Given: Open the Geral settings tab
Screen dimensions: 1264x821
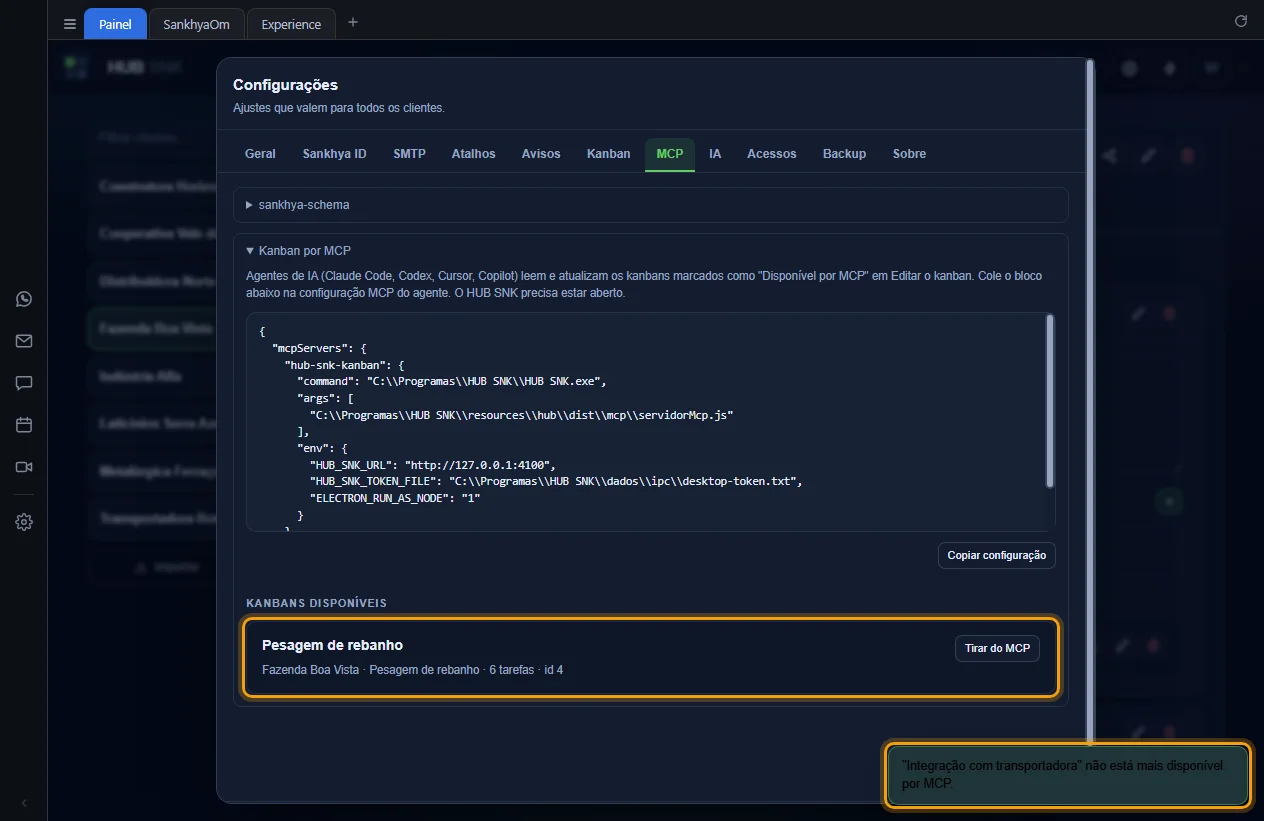Looking at the screenshot, I should [260, 154].
